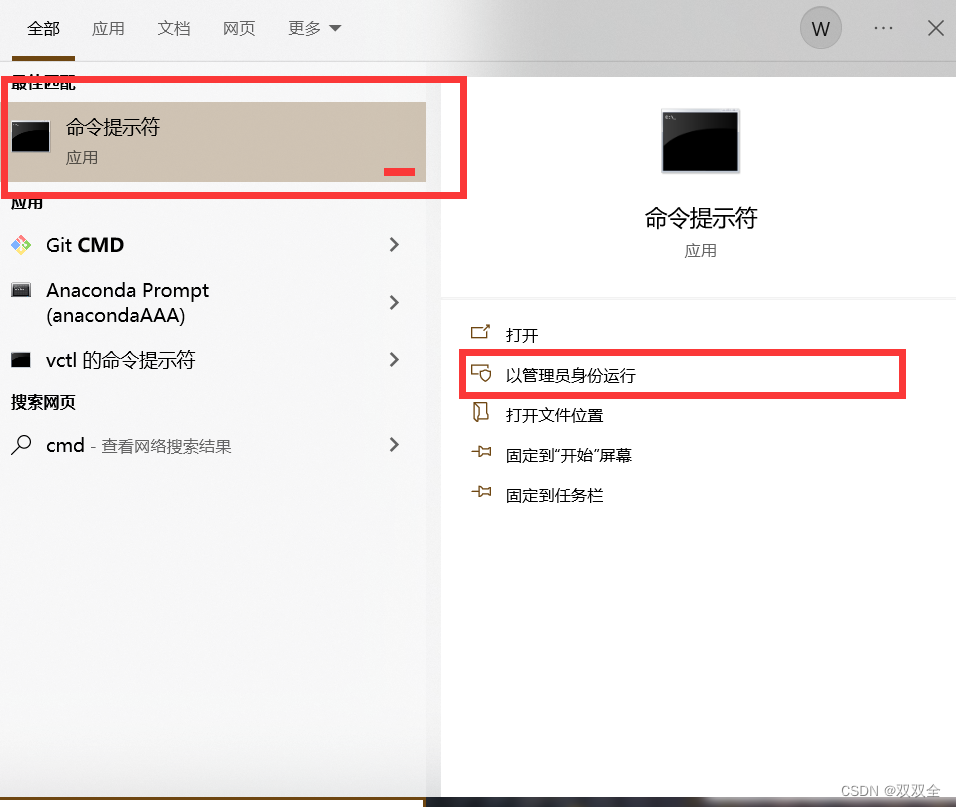This screenshot has width=956, height=807.
Task: Switch to the 网页 tab
Action: coord(239,29)
